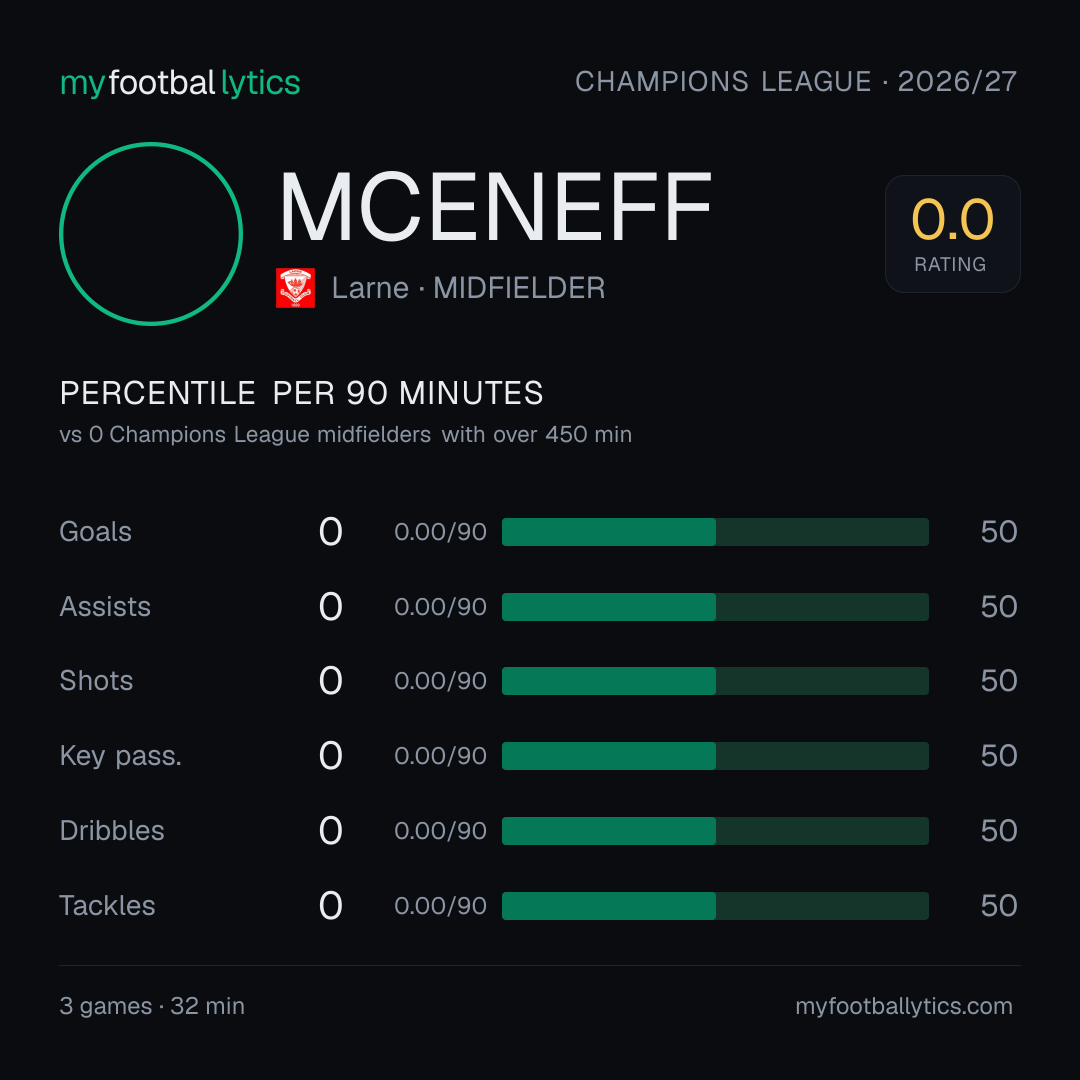The width and height of the screenshot is (1080, 1080).
Task: Click the Key pass. percentile bar
Action: pos(715,756)
